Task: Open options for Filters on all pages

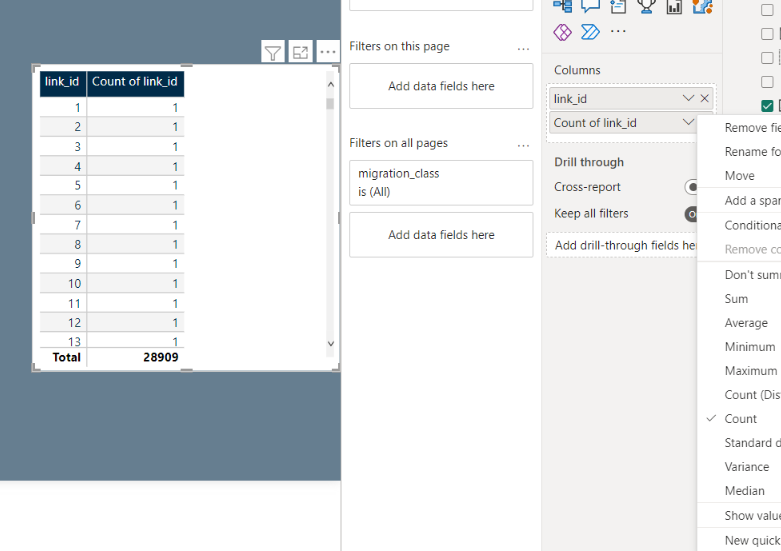Action: [x=523, y=145]
